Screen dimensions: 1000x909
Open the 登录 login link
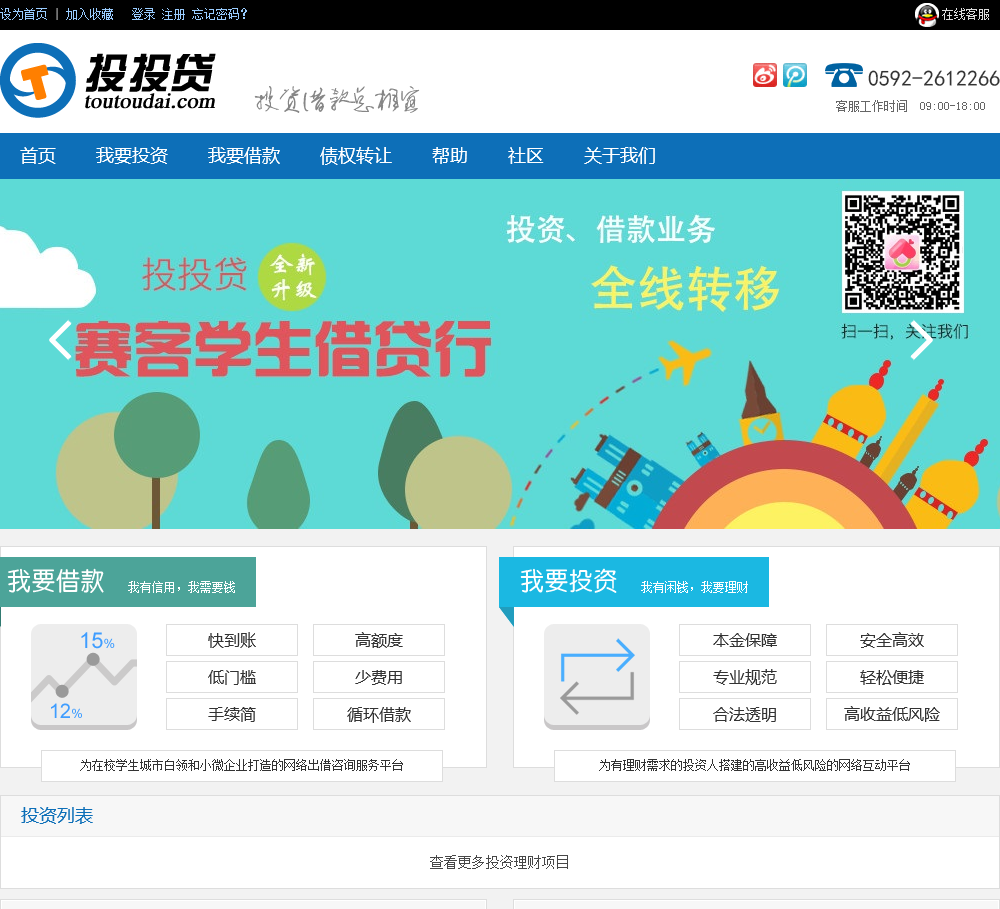143,14
